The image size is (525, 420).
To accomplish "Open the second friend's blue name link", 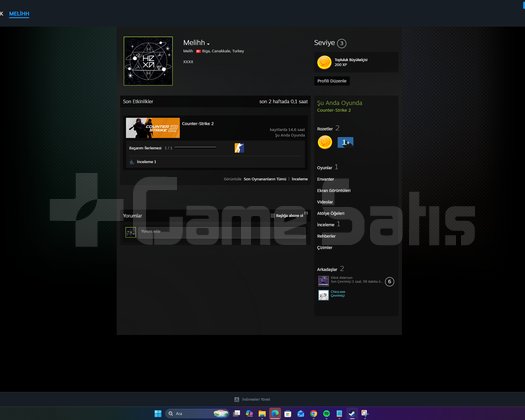I will tap(338, 292).
